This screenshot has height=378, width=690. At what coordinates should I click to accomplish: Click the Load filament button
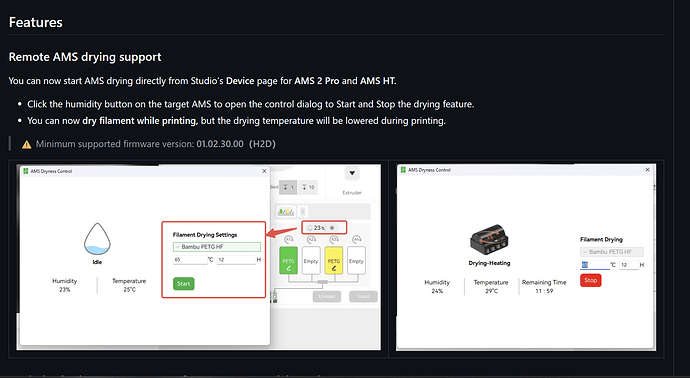pyautogui.click(x=363, y=297)
